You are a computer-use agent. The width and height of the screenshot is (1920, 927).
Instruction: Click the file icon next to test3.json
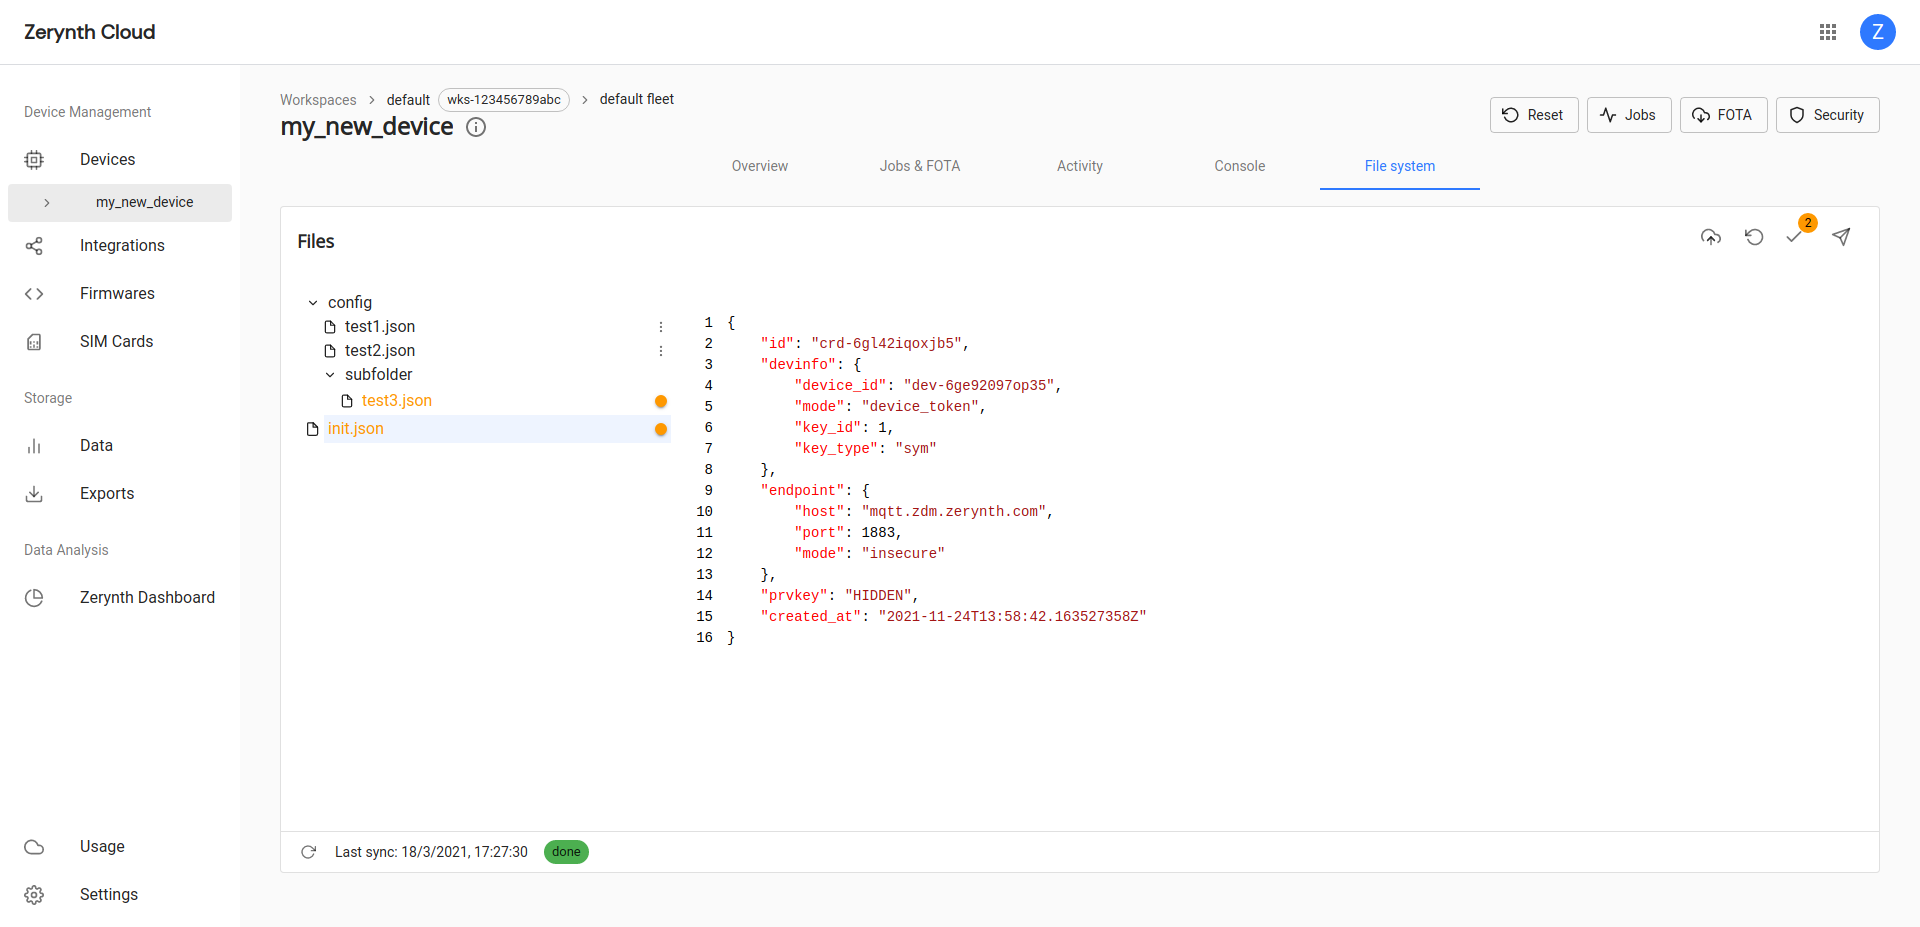[x=347, y=401]
